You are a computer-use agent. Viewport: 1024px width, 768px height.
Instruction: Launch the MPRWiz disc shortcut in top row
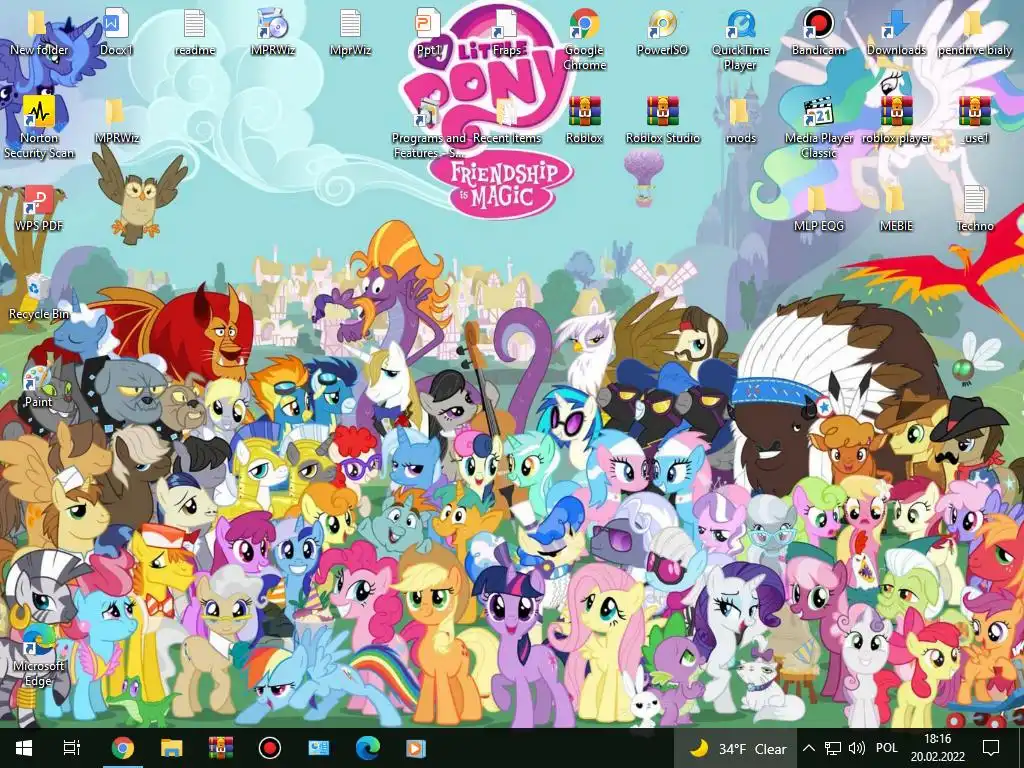pos(272,32)
